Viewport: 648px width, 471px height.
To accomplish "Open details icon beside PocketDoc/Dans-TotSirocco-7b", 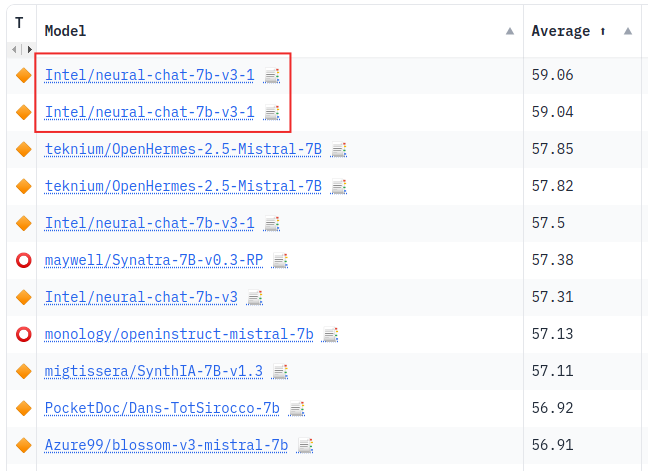I will coord(297,409).
